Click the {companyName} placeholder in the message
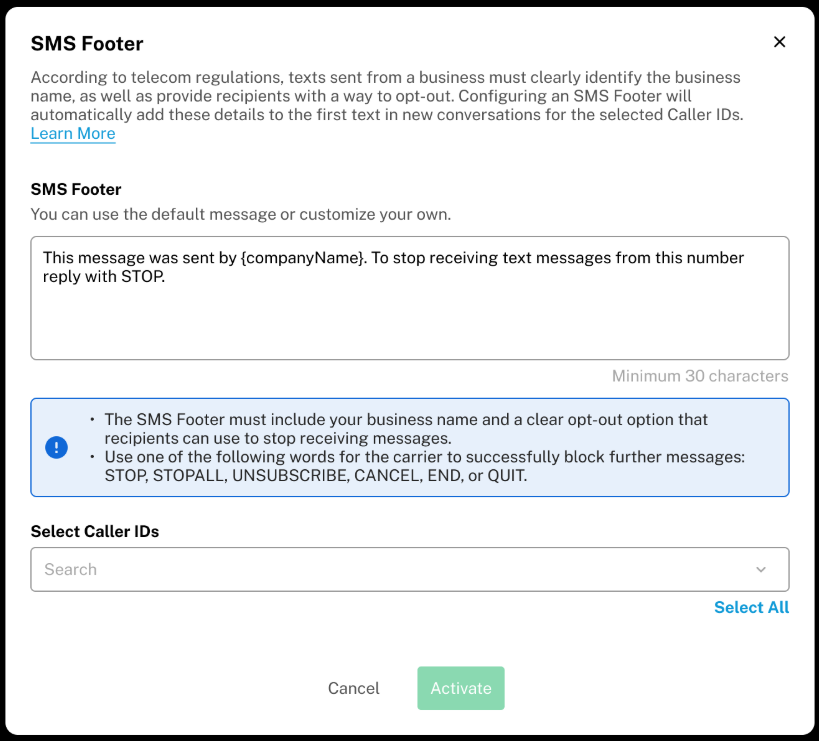Viewport: 819px width, 741px height. click(304, 258)
